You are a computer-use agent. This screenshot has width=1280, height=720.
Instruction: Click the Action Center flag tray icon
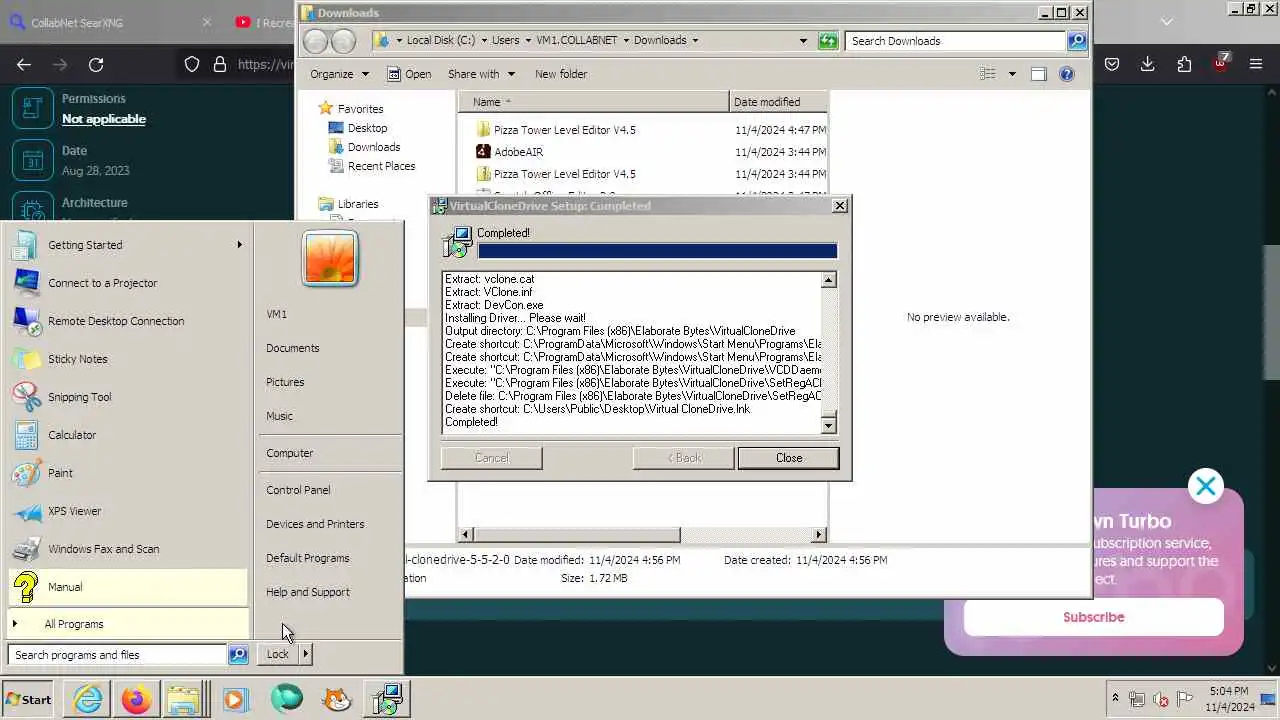1185,699
